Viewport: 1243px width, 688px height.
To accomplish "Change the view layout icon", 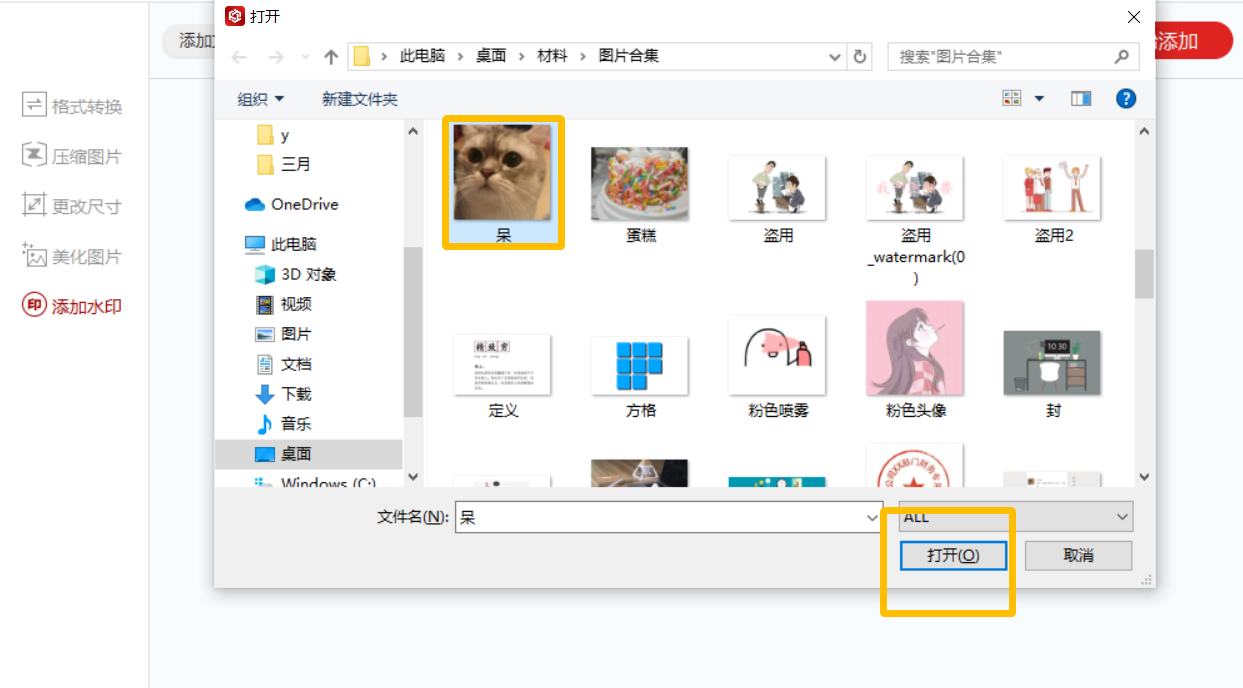I will (x=1012, y=98).
